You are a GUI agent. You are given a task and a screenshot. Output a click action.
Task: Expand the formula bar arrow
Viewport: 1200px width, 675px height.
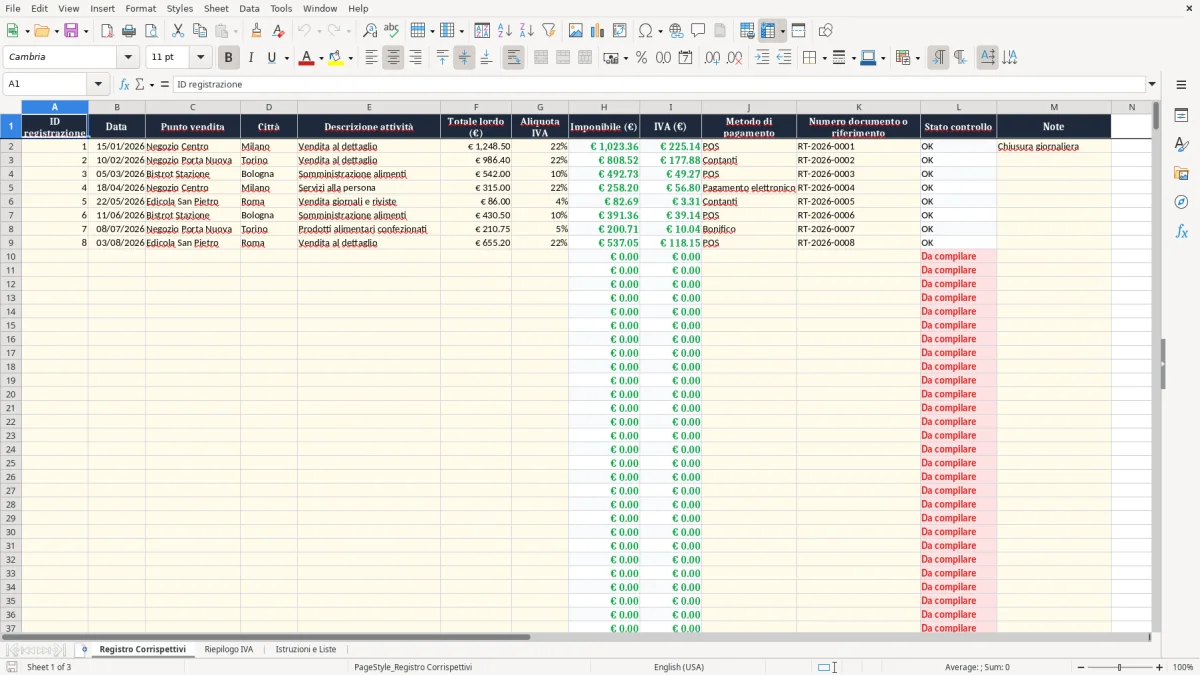tap(1152, 84)
